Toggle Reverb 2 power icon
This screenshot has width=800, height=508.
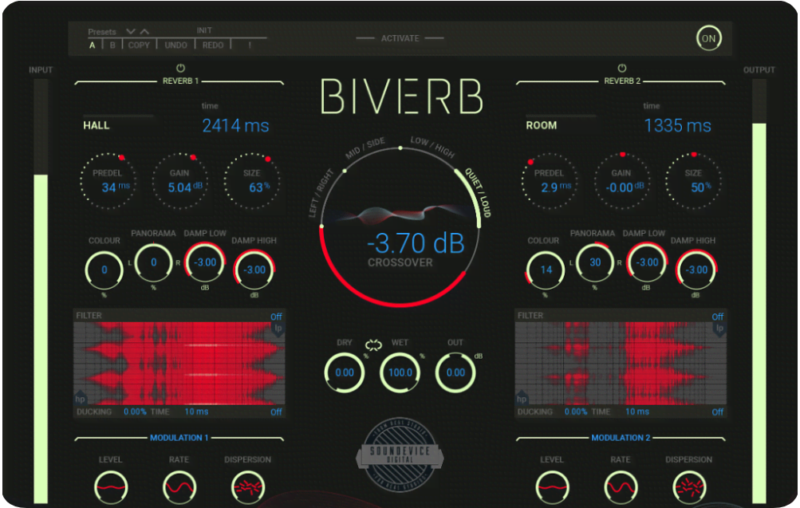[622, 68]
